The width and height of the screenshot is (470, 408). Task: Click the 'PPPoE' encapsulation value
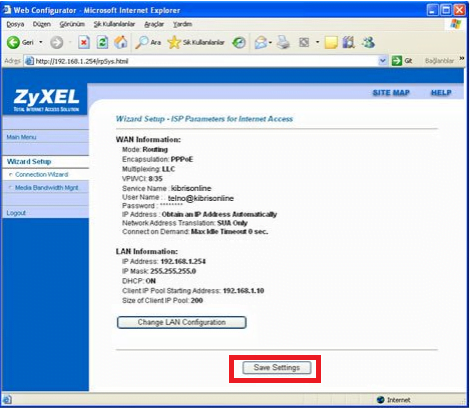(x=182, y=159)
